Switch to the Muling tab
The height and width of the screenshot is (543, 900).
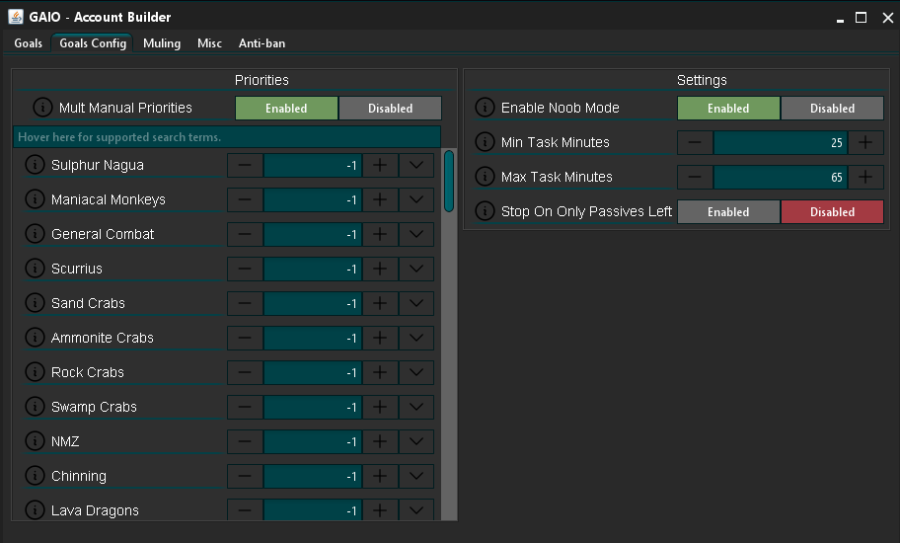162,43
